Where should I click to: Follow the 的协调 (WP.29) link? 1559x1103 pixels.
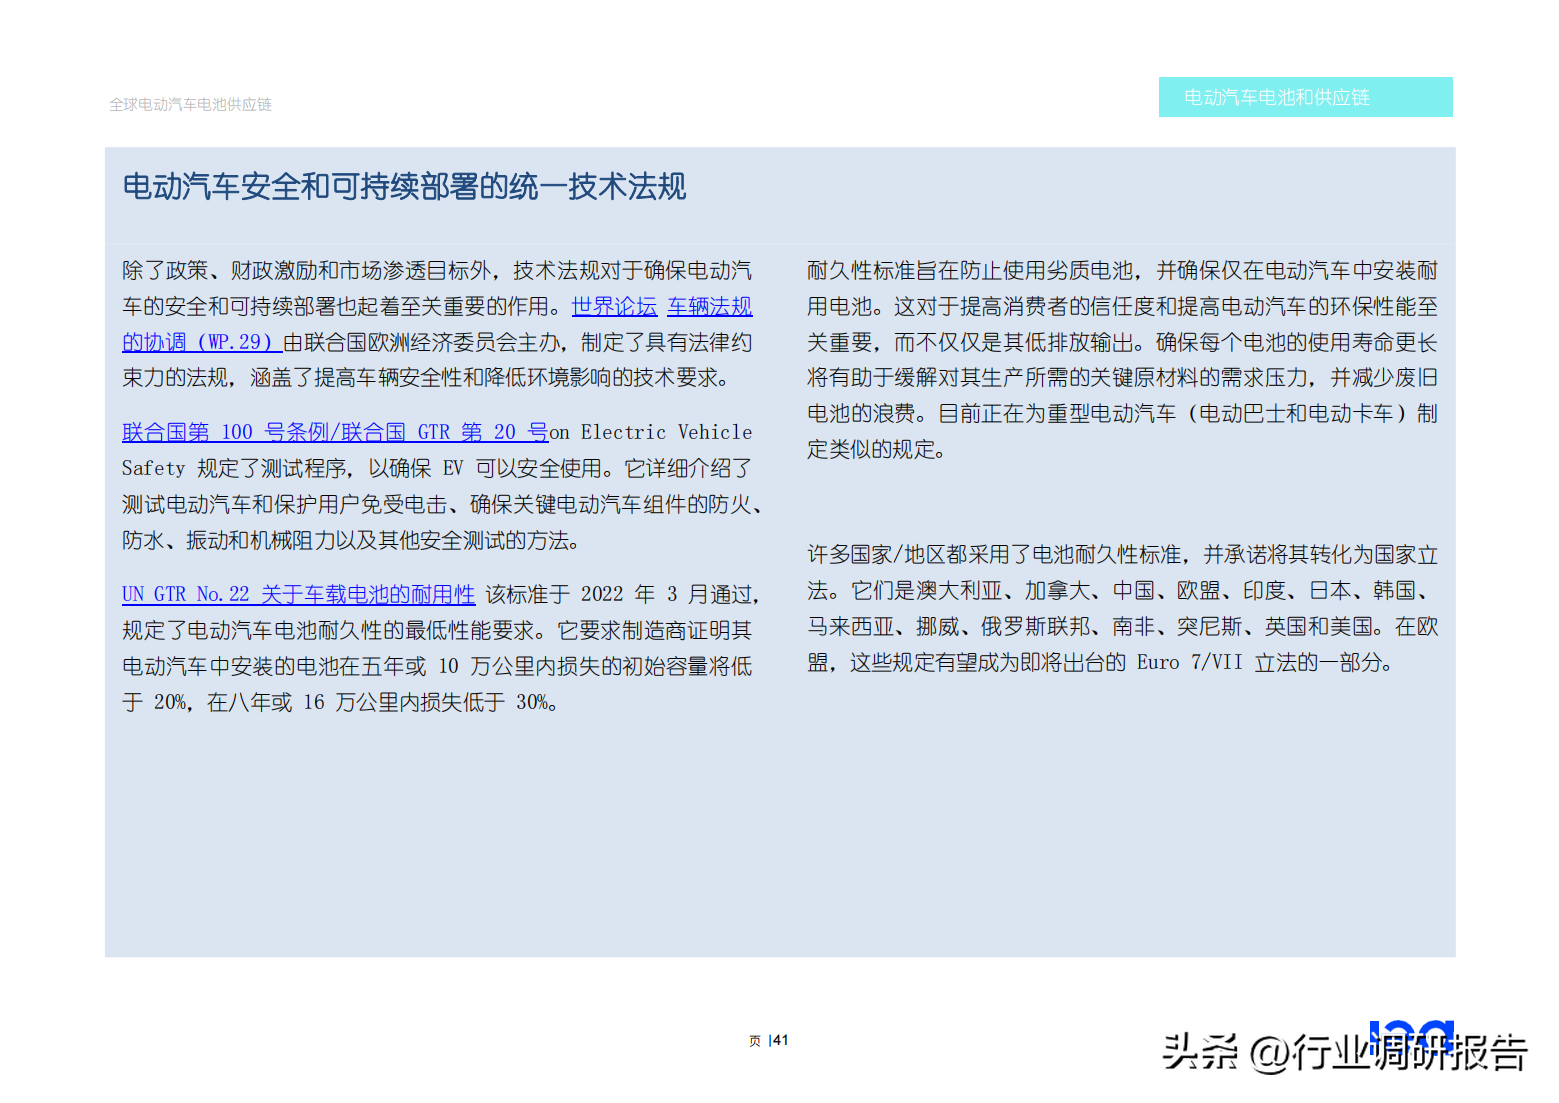(x=201, y=342)
